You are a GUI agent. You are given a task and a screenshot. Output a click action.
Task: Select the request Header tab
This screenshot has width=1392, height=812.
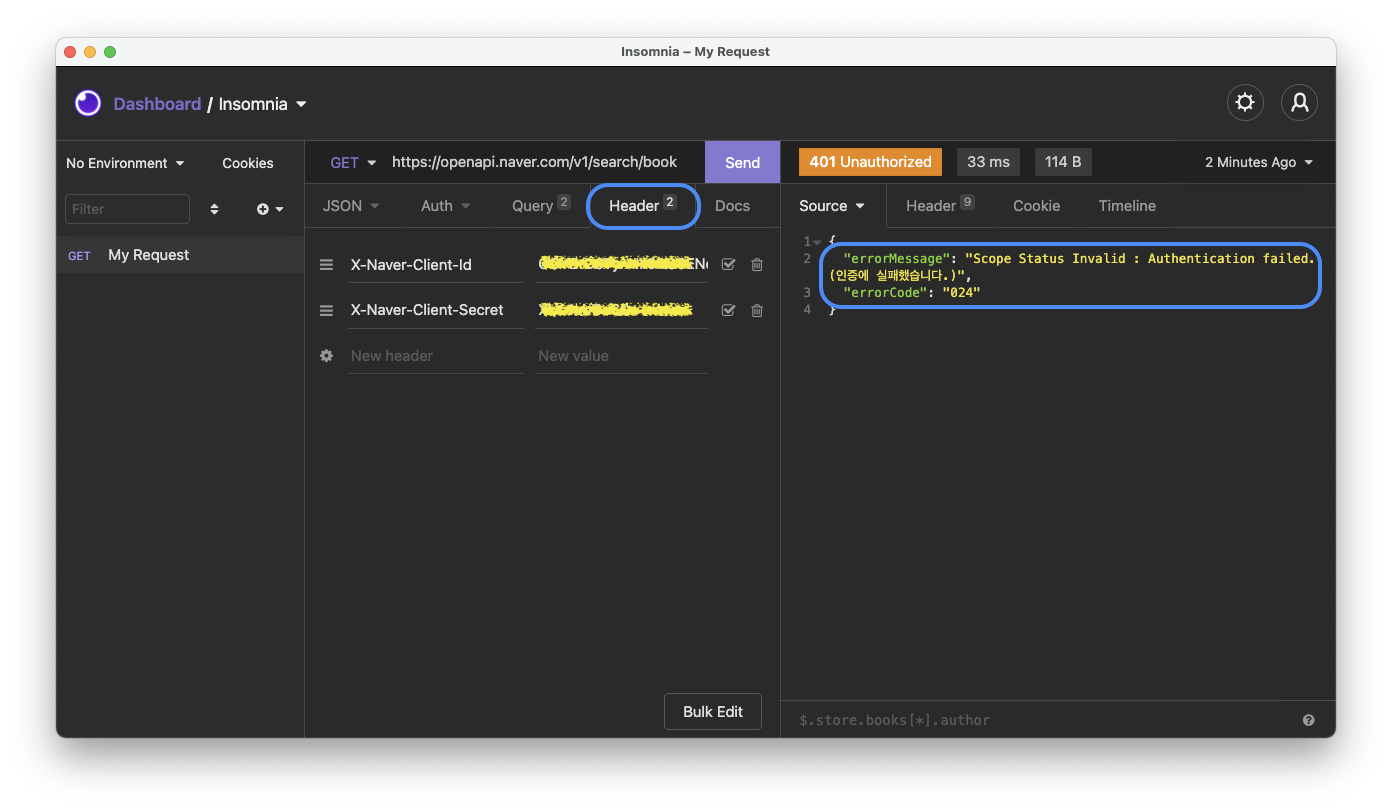[x=643, y=206]
